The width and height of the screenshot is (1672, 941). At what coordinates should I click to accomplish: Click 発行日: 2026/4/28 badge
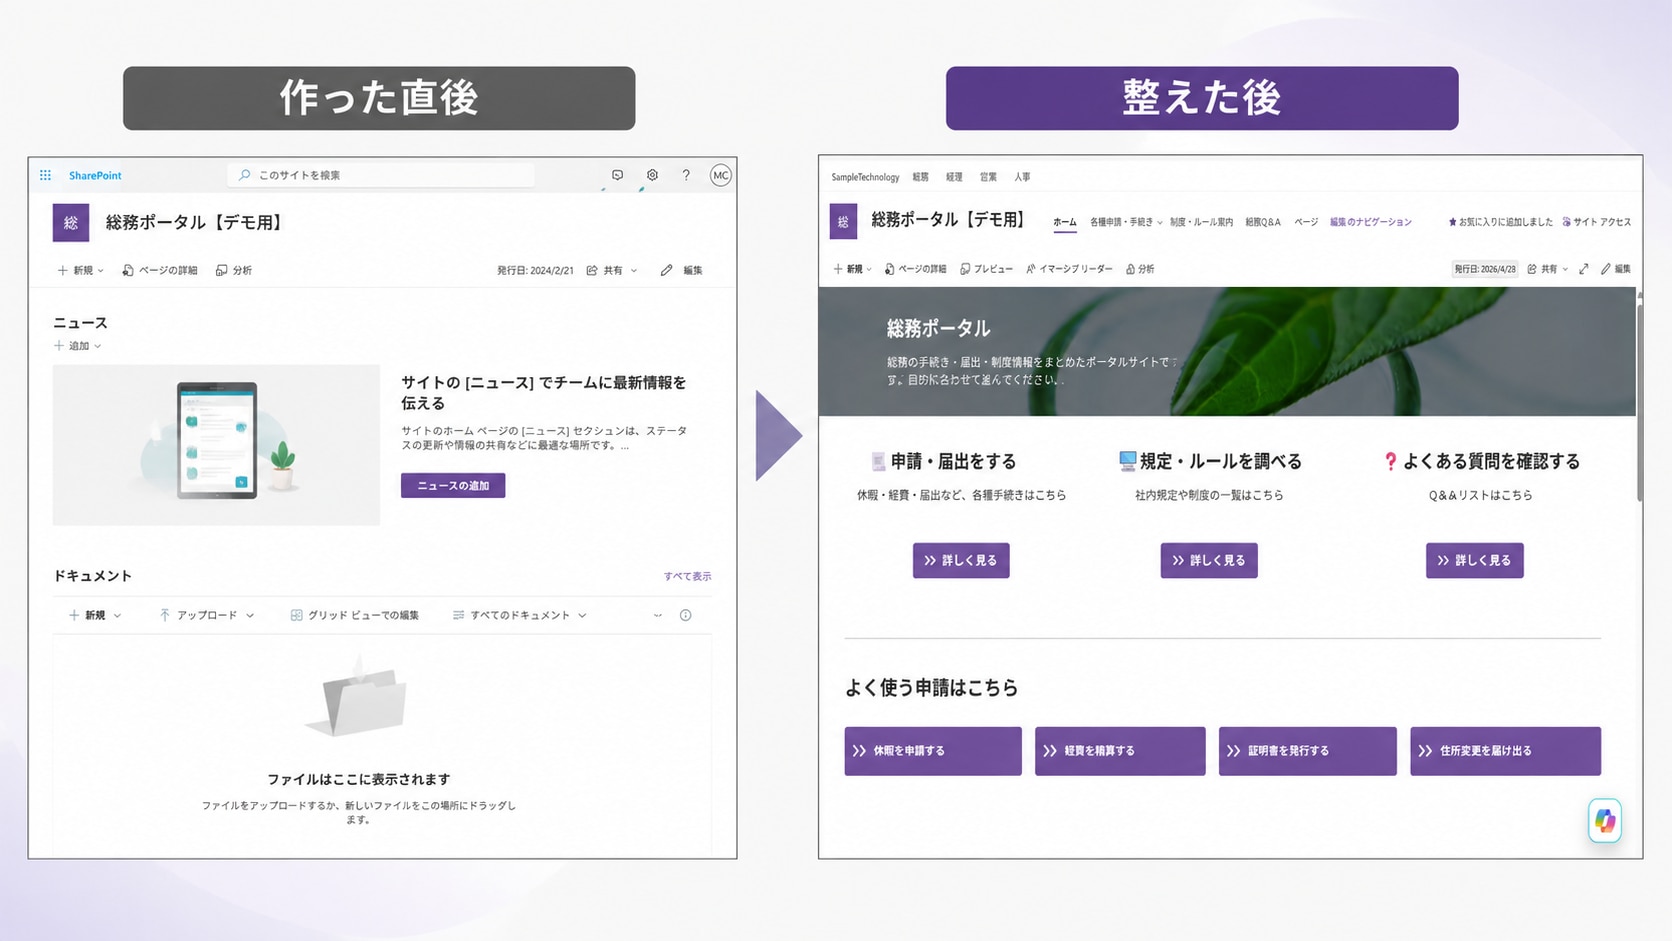(x=1484, y=269)
